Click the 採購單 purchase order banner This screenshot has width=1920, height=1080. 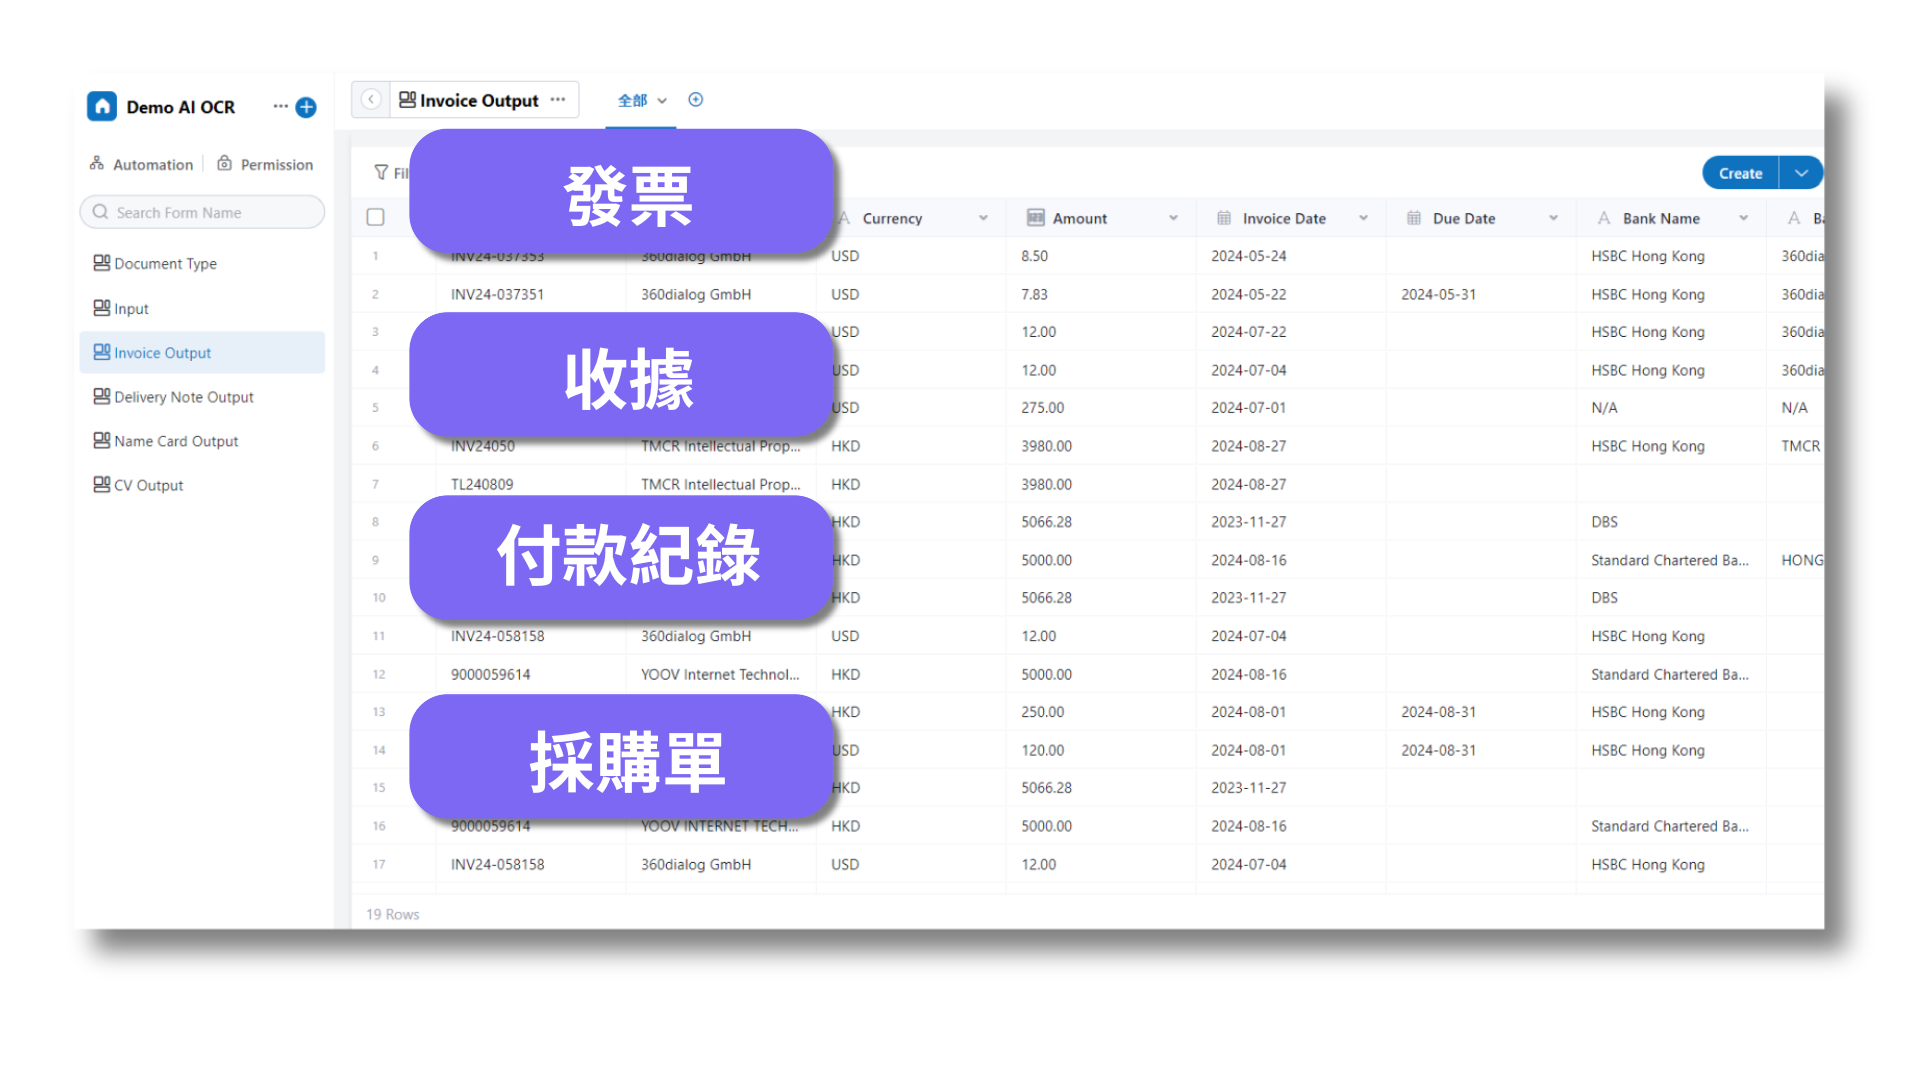[622, 759]
